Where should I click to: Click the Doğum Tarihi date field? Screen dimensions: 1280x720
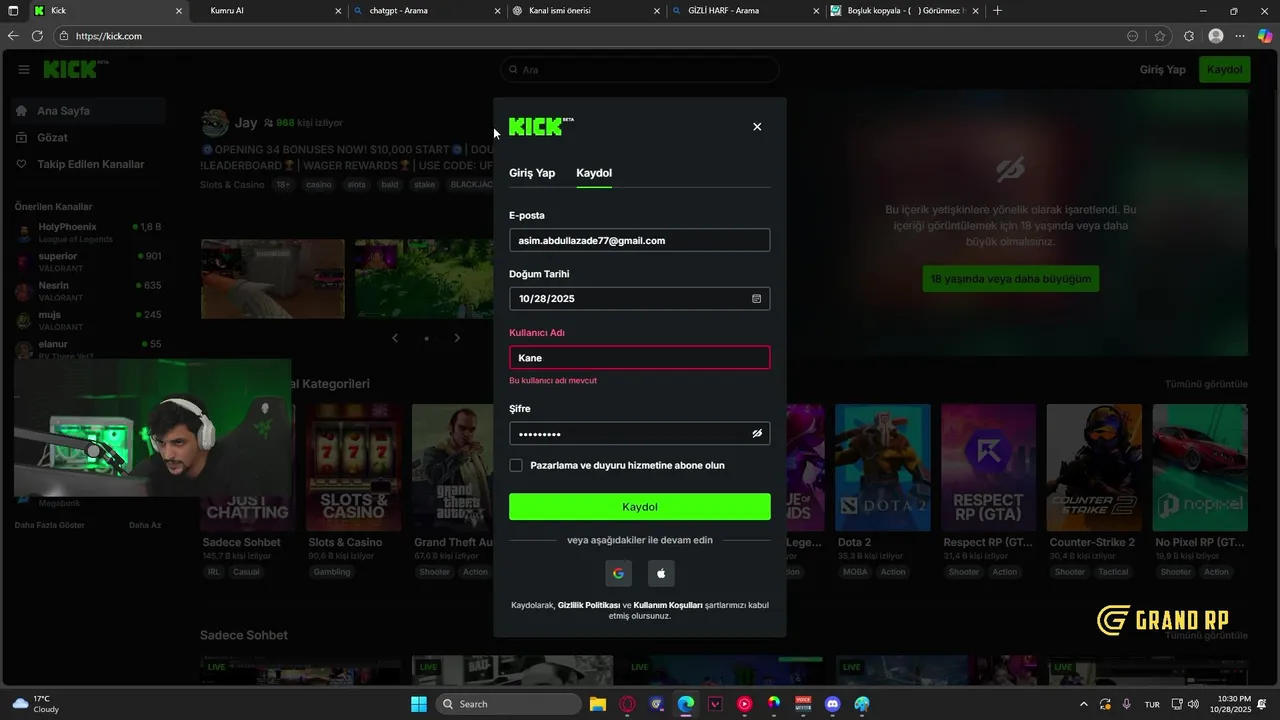coord(640,298)
